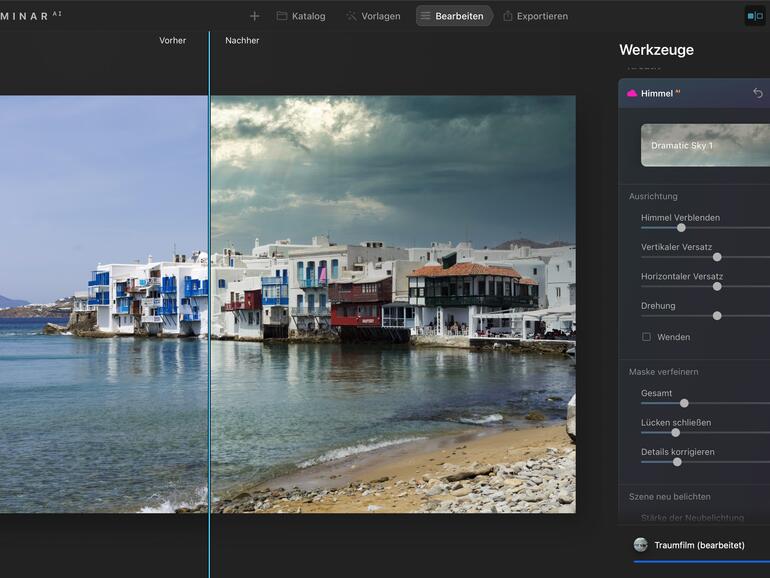Click the plus icon to add photos
Screen dimensions: 770x578
click(254, 16)
